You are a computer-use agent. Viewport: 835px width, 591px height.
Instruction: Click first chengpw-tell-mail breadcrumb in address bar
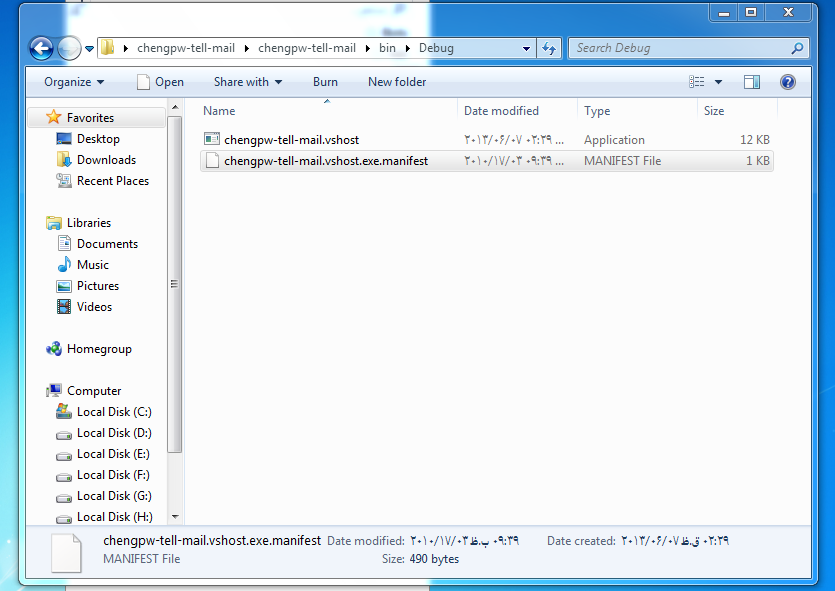pyautogui.click(x=186, y=48)
